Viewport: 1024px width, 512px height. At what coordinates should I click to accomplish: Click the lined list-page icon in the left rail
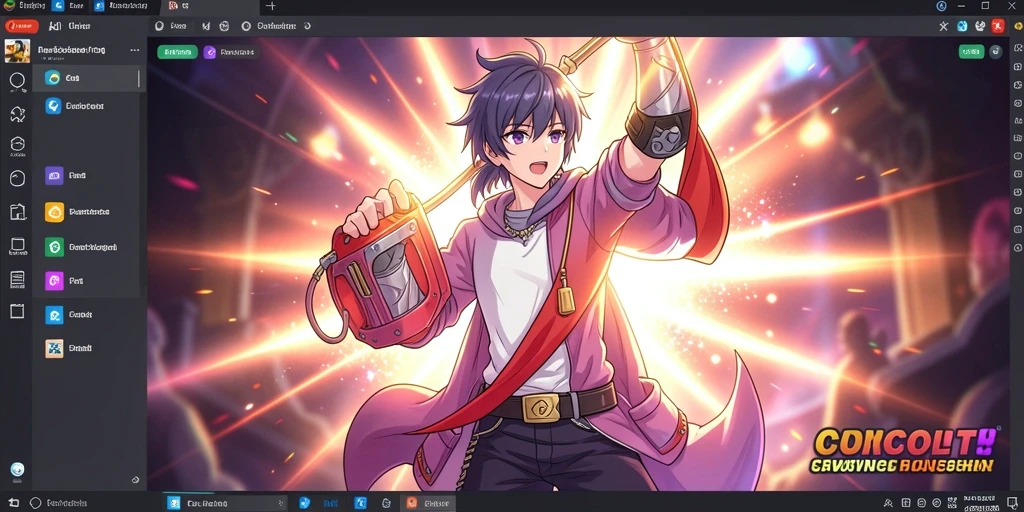tap(18, 280)
